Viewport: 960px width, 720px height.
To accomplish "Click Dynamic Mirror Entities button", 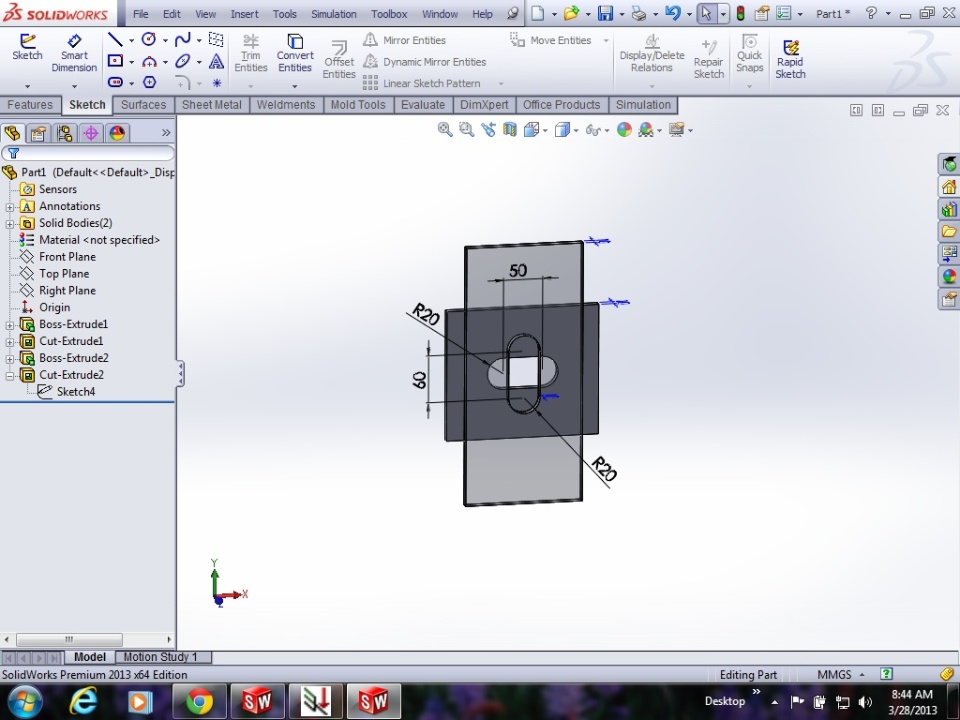I will coord(424,62).
